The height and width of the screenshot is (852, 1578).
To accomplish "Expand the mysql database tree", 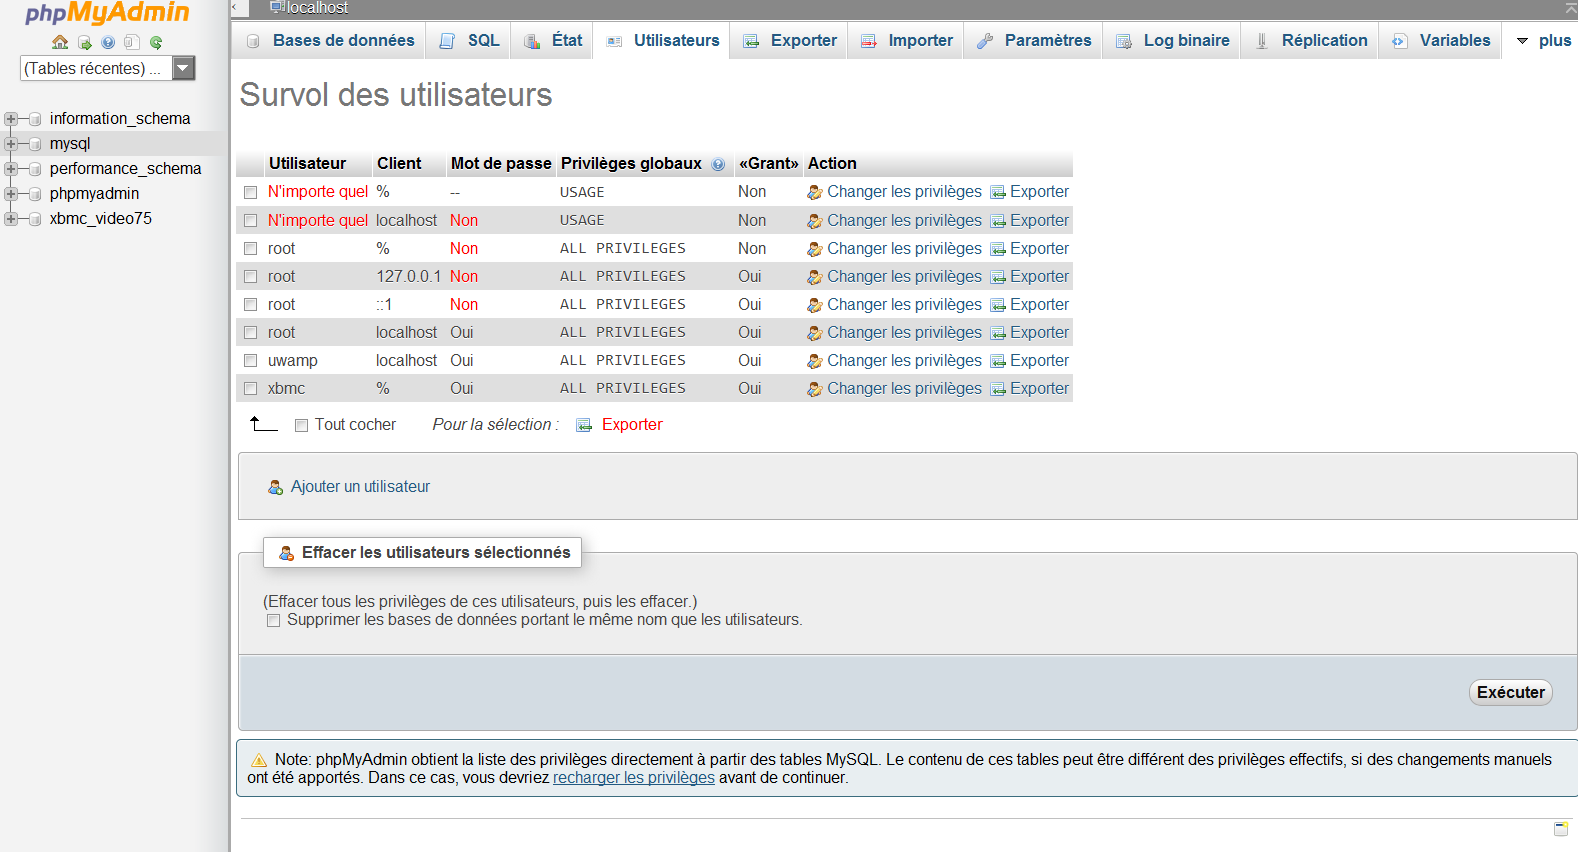I will [x=11, y=144].
